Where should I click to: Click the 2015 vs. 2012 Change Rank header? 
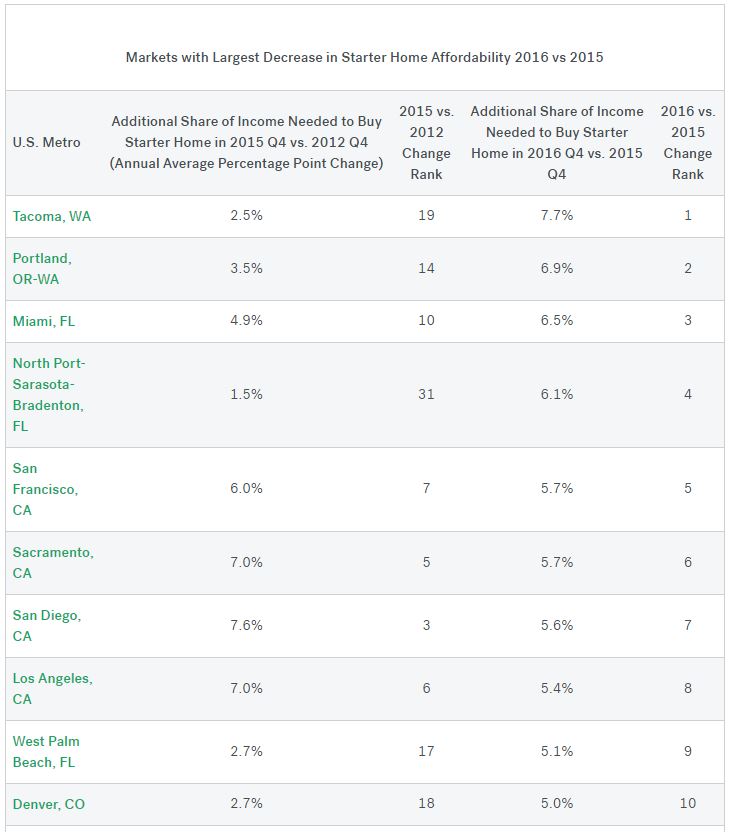427,142
